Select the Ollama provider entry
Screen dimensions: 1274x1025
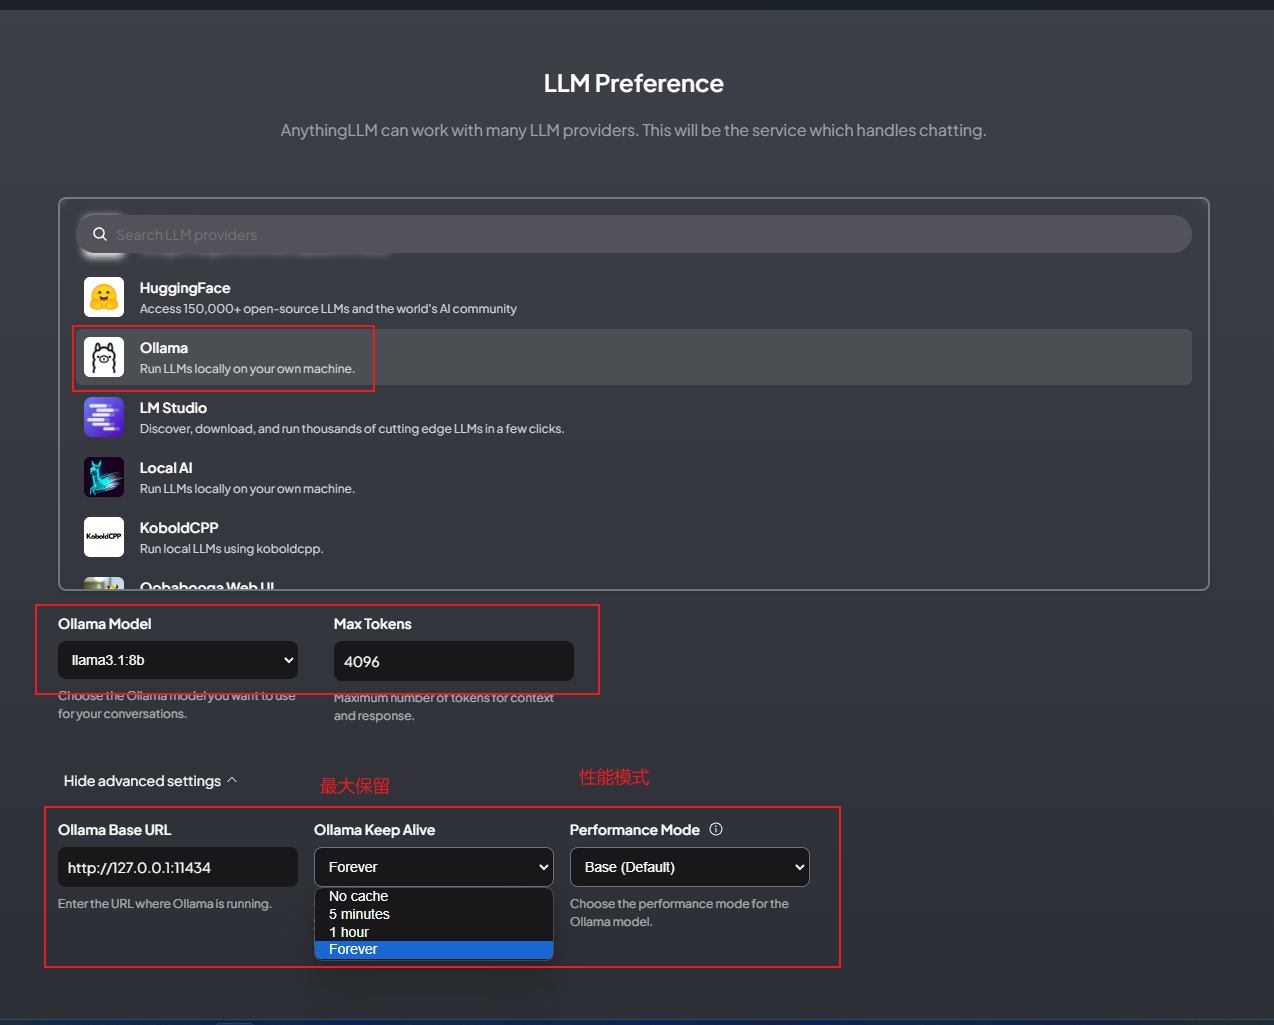634,357
